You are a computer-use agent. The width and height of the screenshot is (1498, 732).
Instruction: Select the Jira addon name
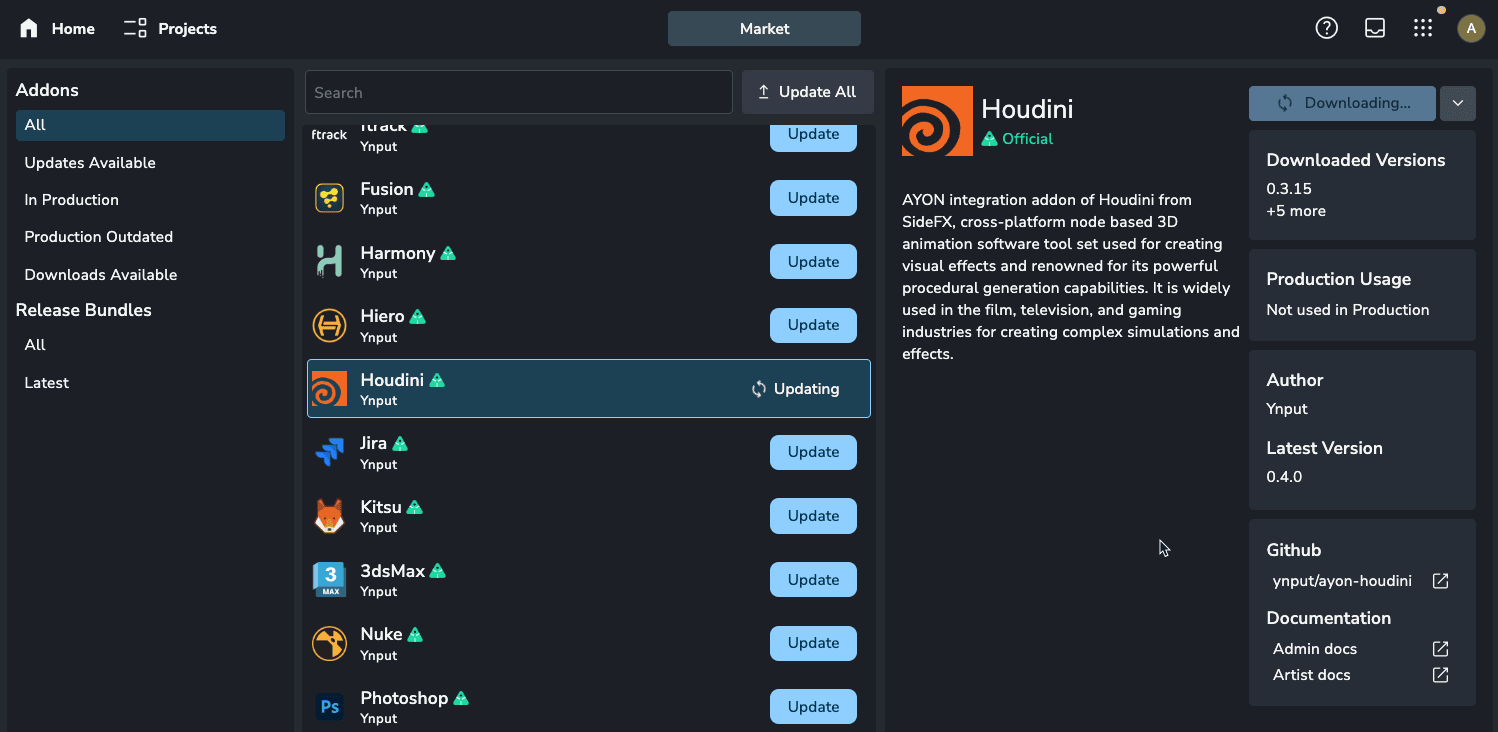374,443
